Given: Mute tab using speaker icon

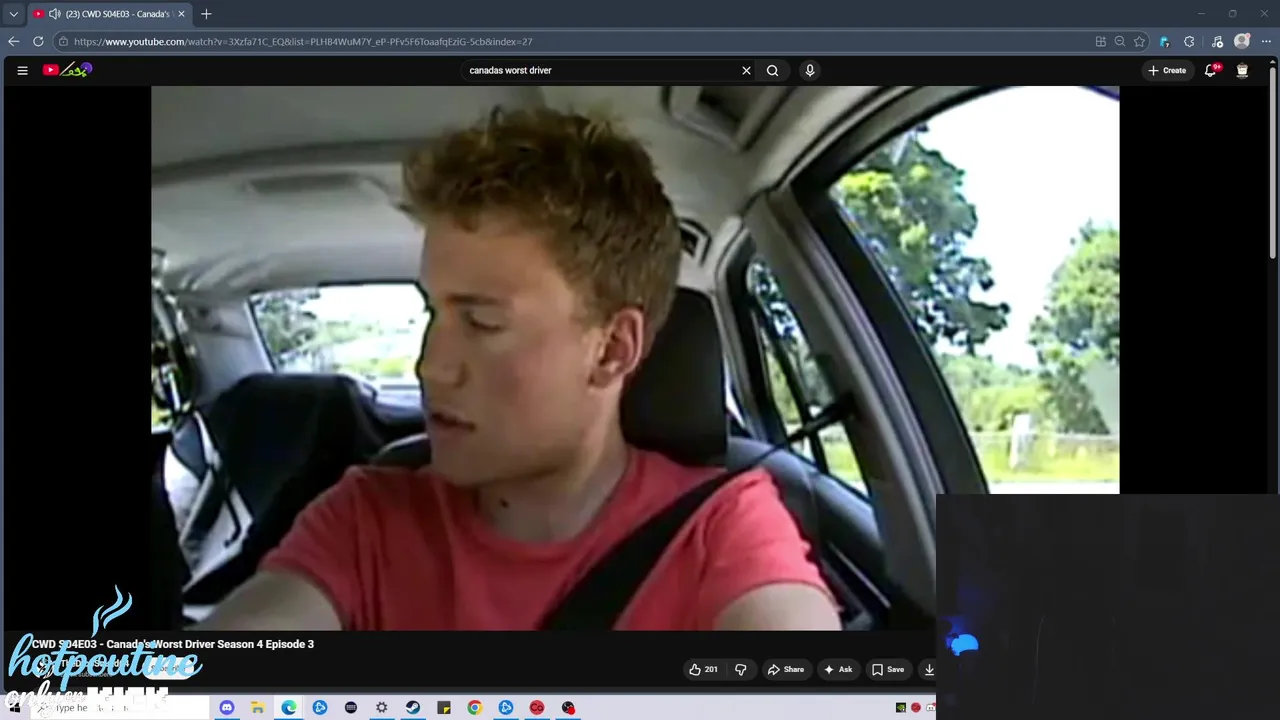Looking at the screenshot, I should tap(54, 14).
